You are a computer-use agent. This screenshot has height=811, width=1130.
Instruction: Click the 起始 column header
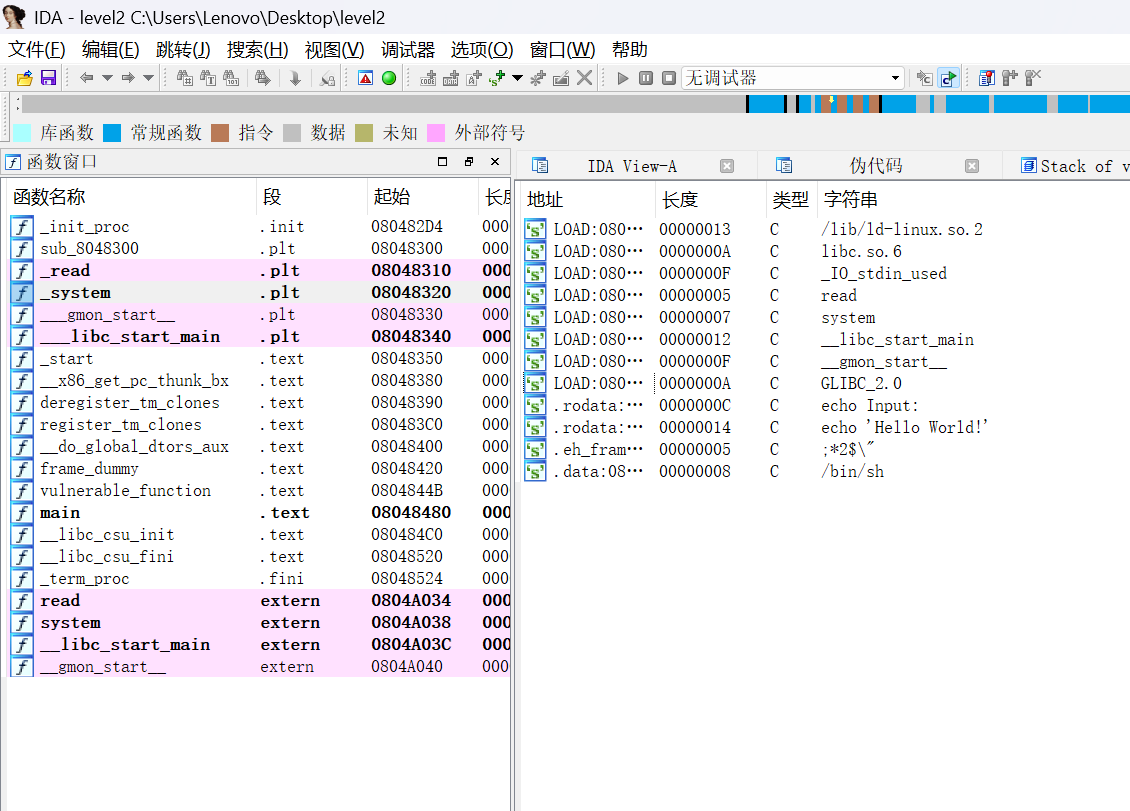point(391,197)
